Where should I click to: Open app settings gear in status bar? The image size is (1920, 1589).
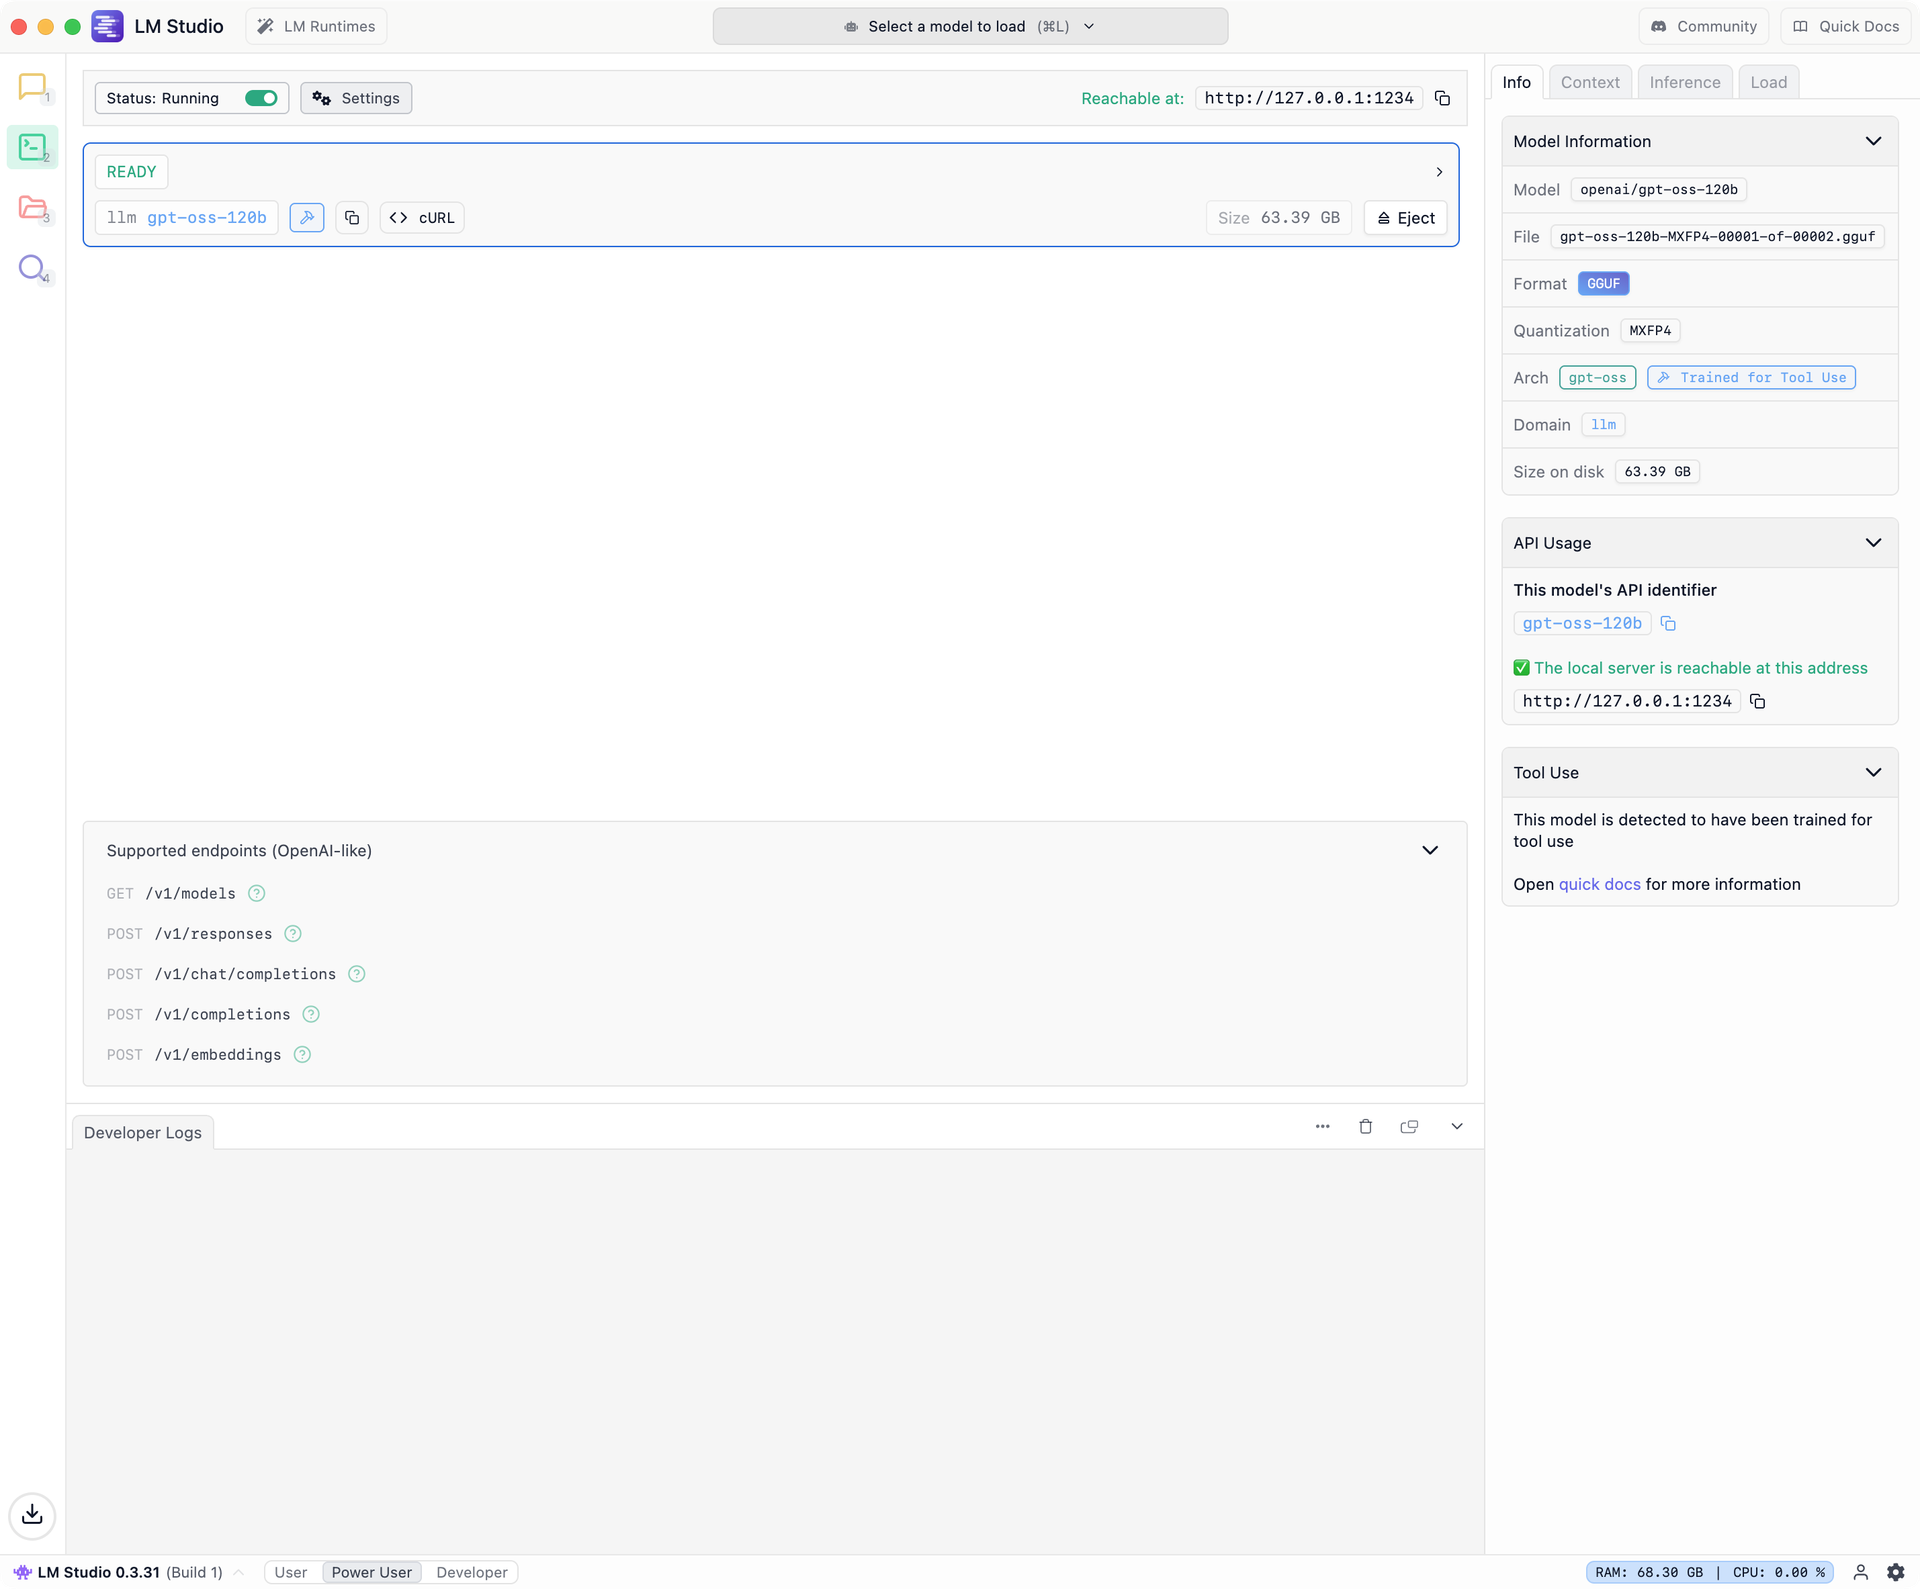[1895, 1572]
